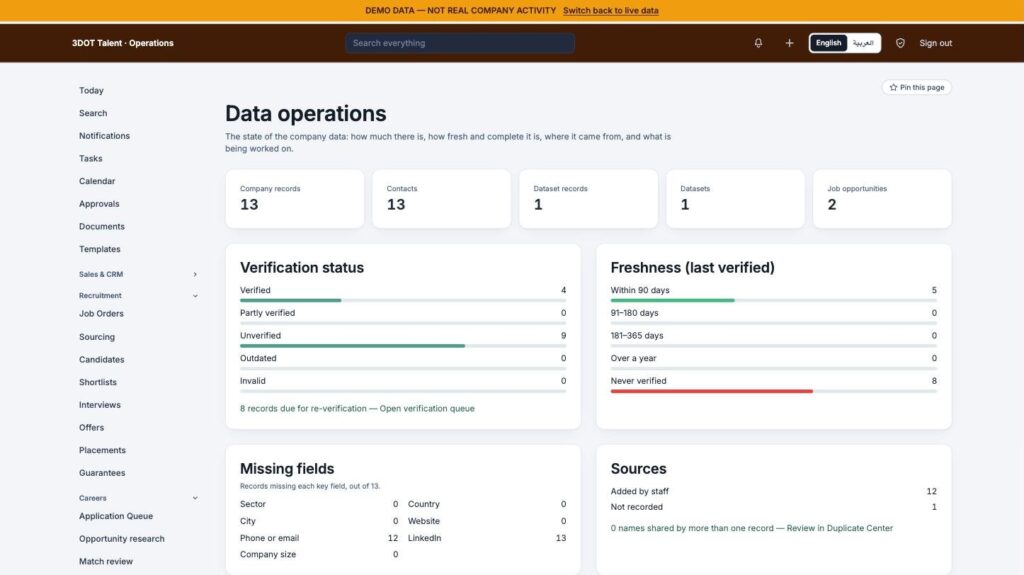This screenshot has width=1024, height=575.
Task: Click the Contacts card
Action: (x=441, y=199)
